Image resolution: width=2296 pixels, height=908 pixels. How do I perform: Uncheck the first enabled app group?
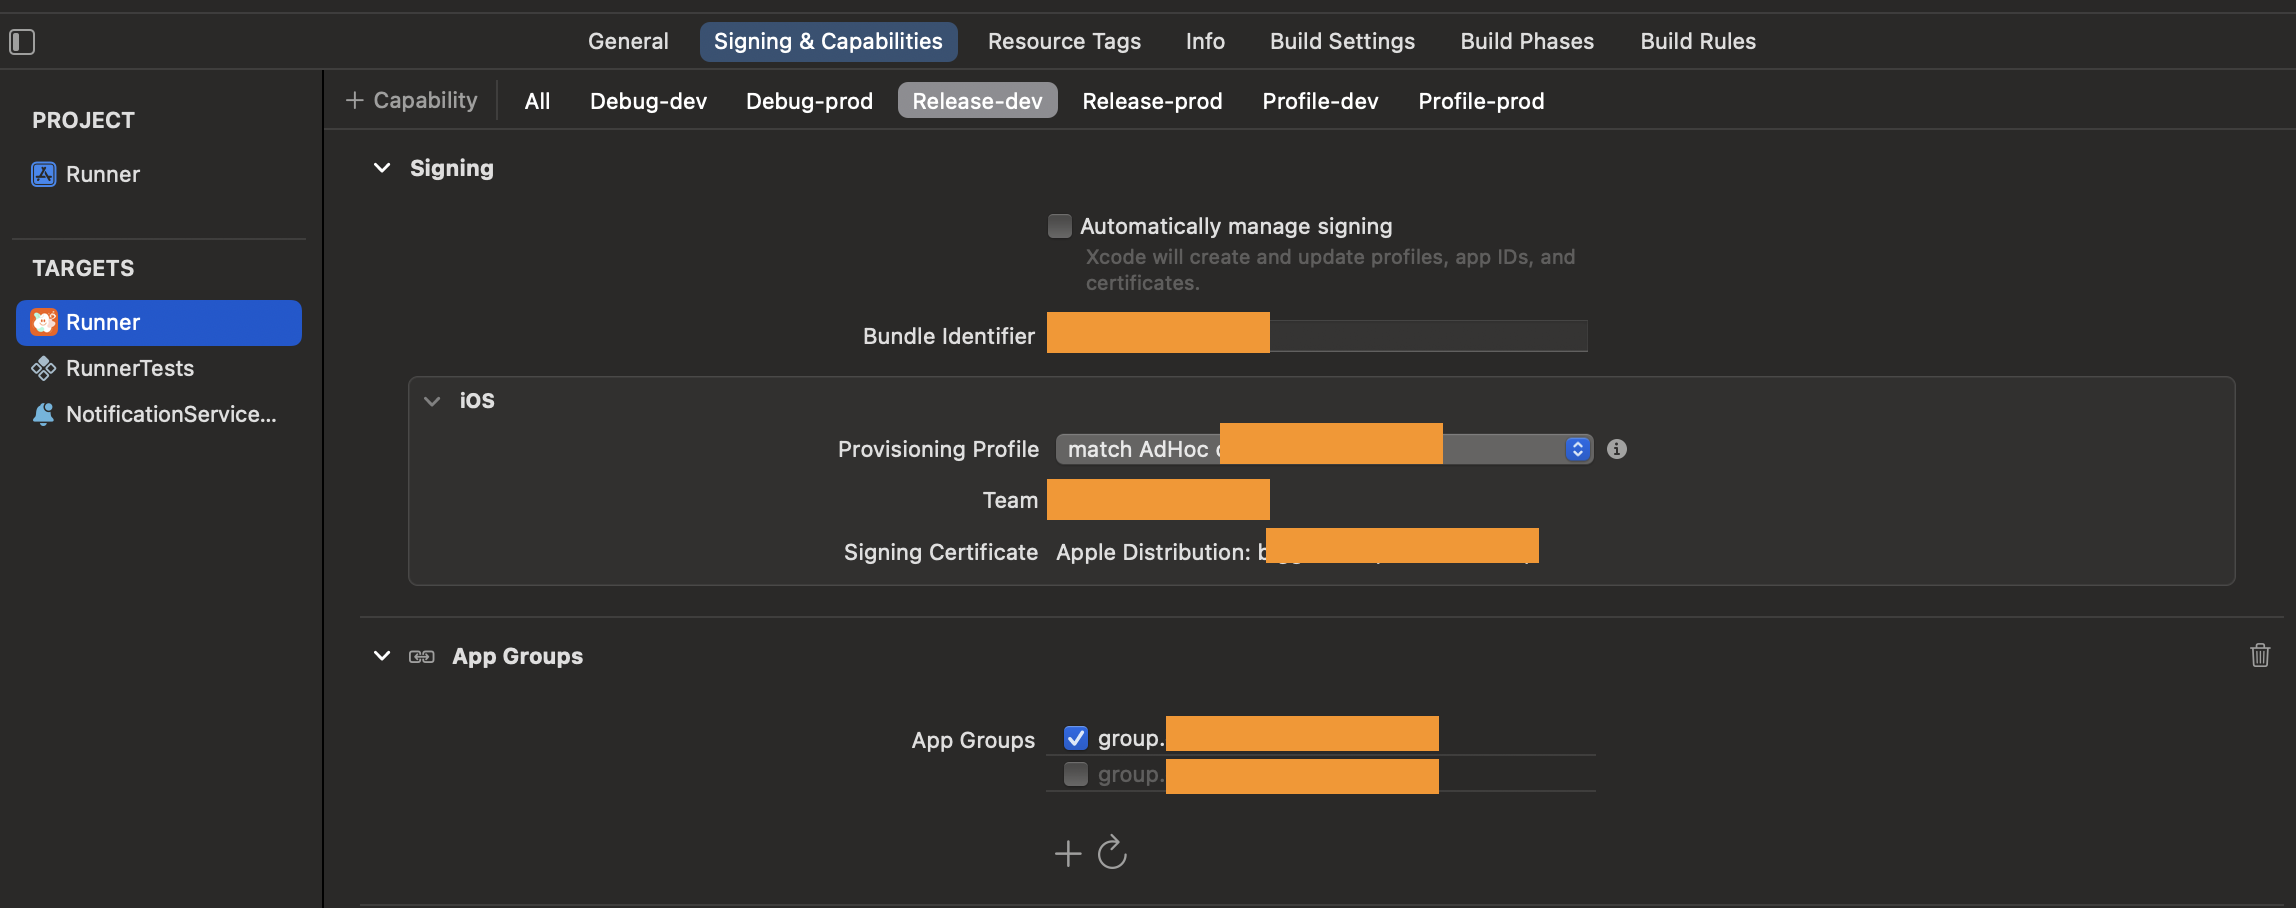pyautogui.click(x=1076, y=738)
